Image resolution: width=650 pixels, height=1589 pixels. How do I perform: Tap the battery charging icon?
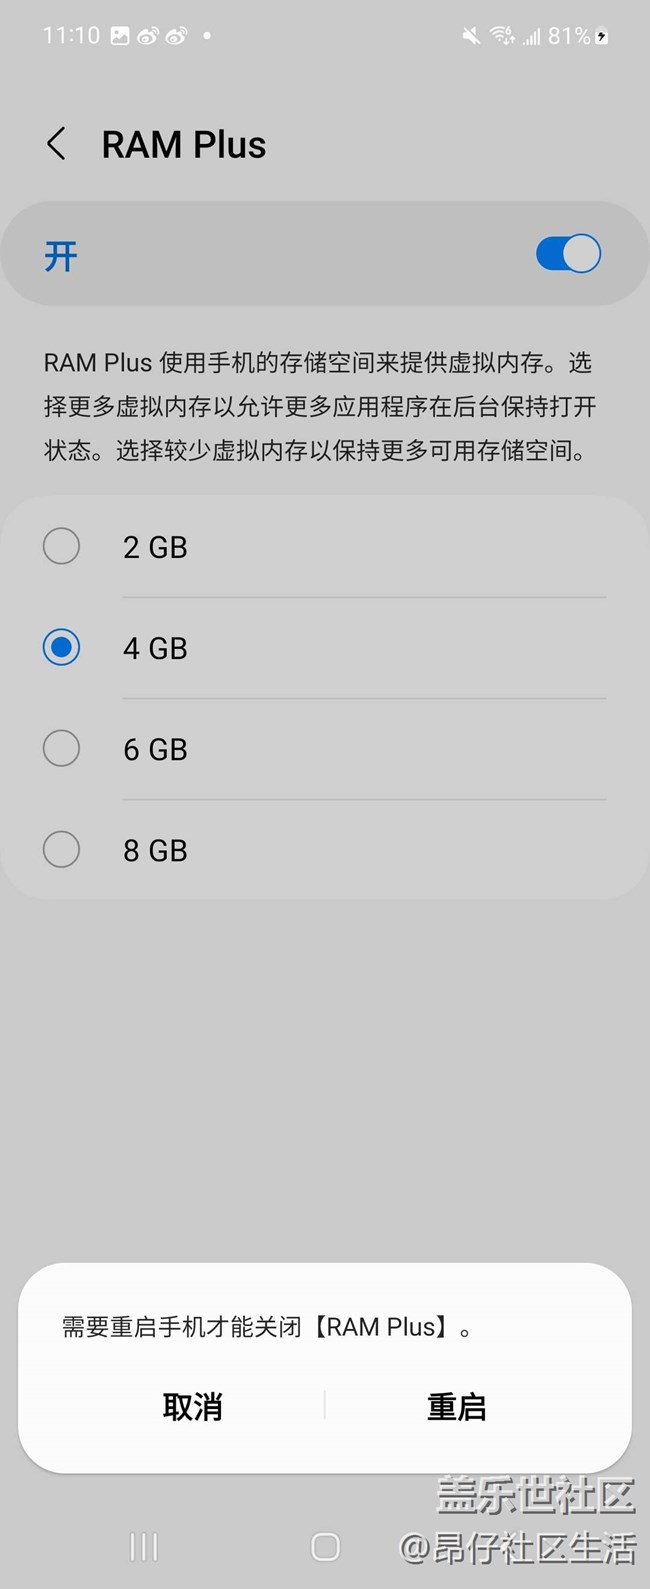coord(601,37)
